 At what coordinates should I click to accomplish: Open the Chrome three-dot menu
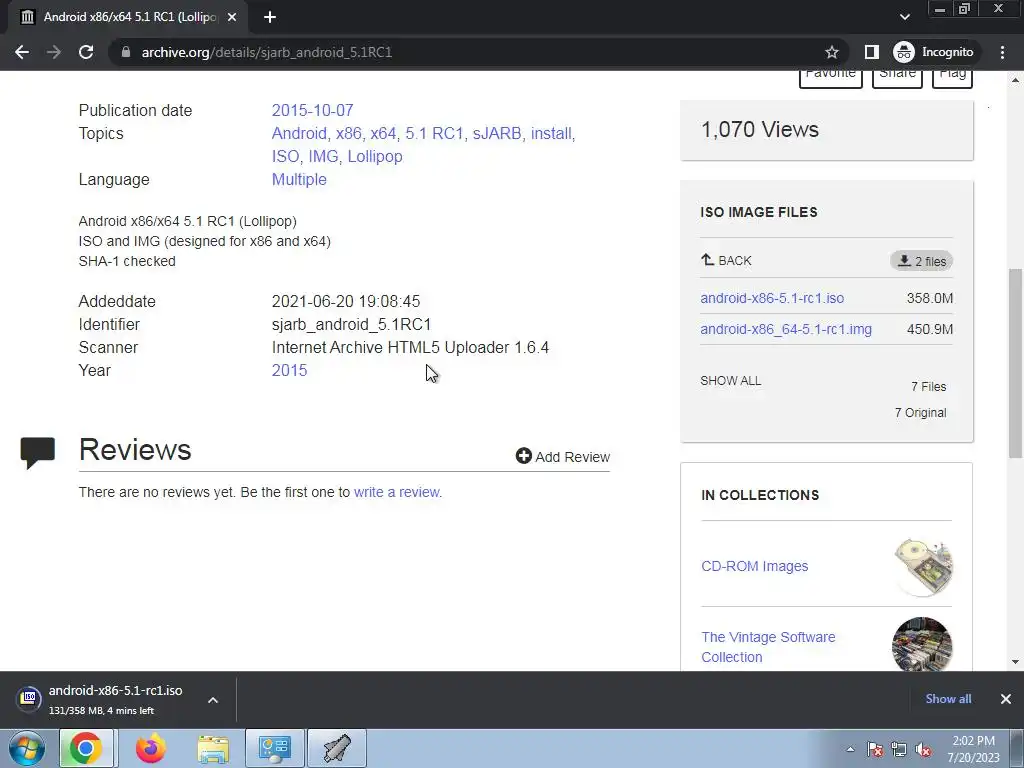(1002, 52)
